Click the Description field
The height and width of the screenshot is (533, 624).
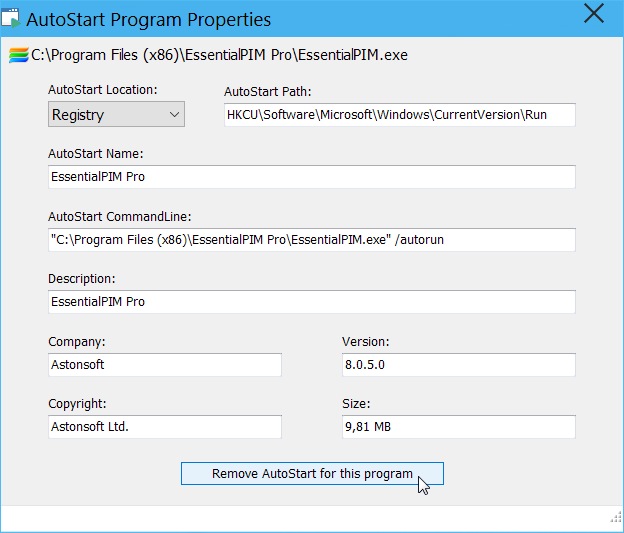tap(312, 302)
